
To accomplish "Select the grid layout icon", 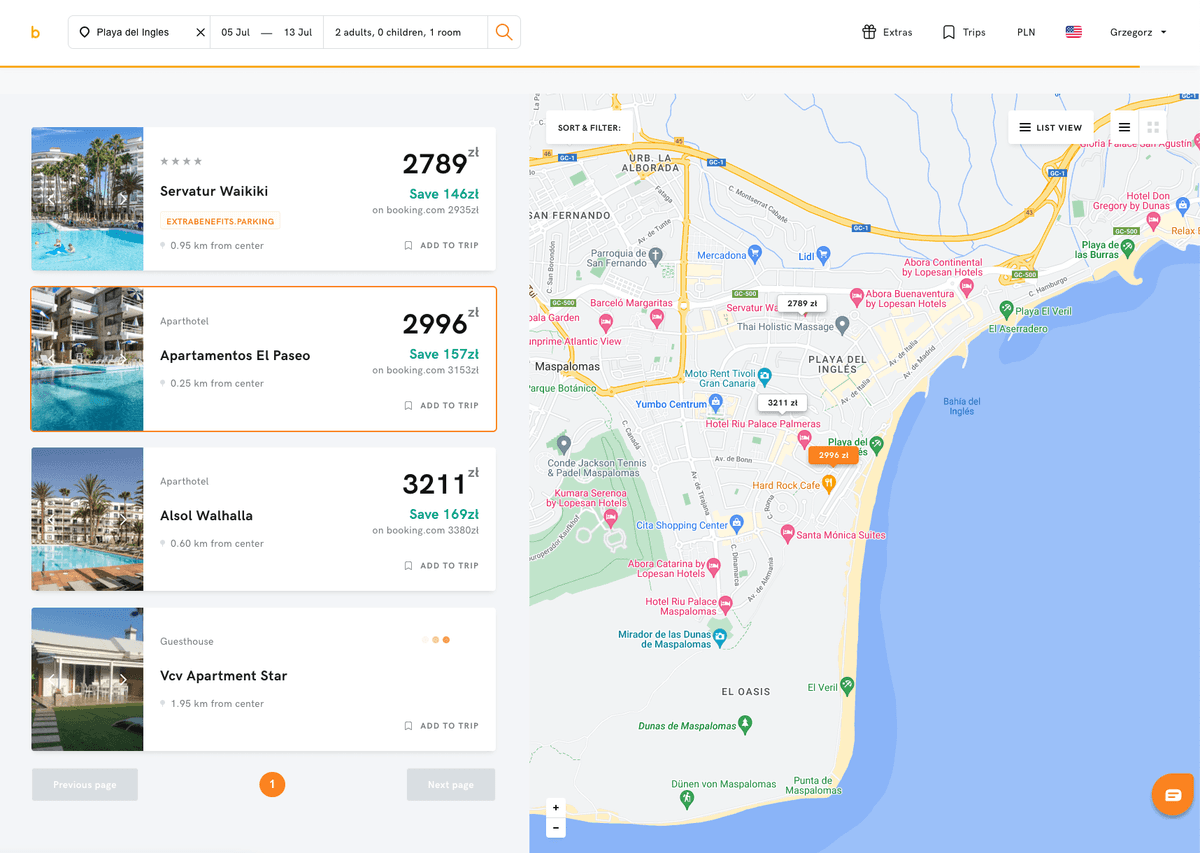I will click(1152, 128).
